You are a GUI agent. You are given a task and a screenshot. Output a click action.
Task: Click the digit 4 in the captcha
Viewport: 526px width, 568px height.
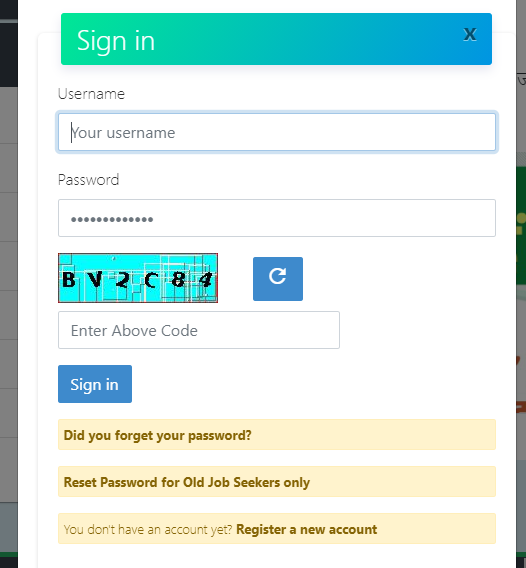tap(206, 280)
